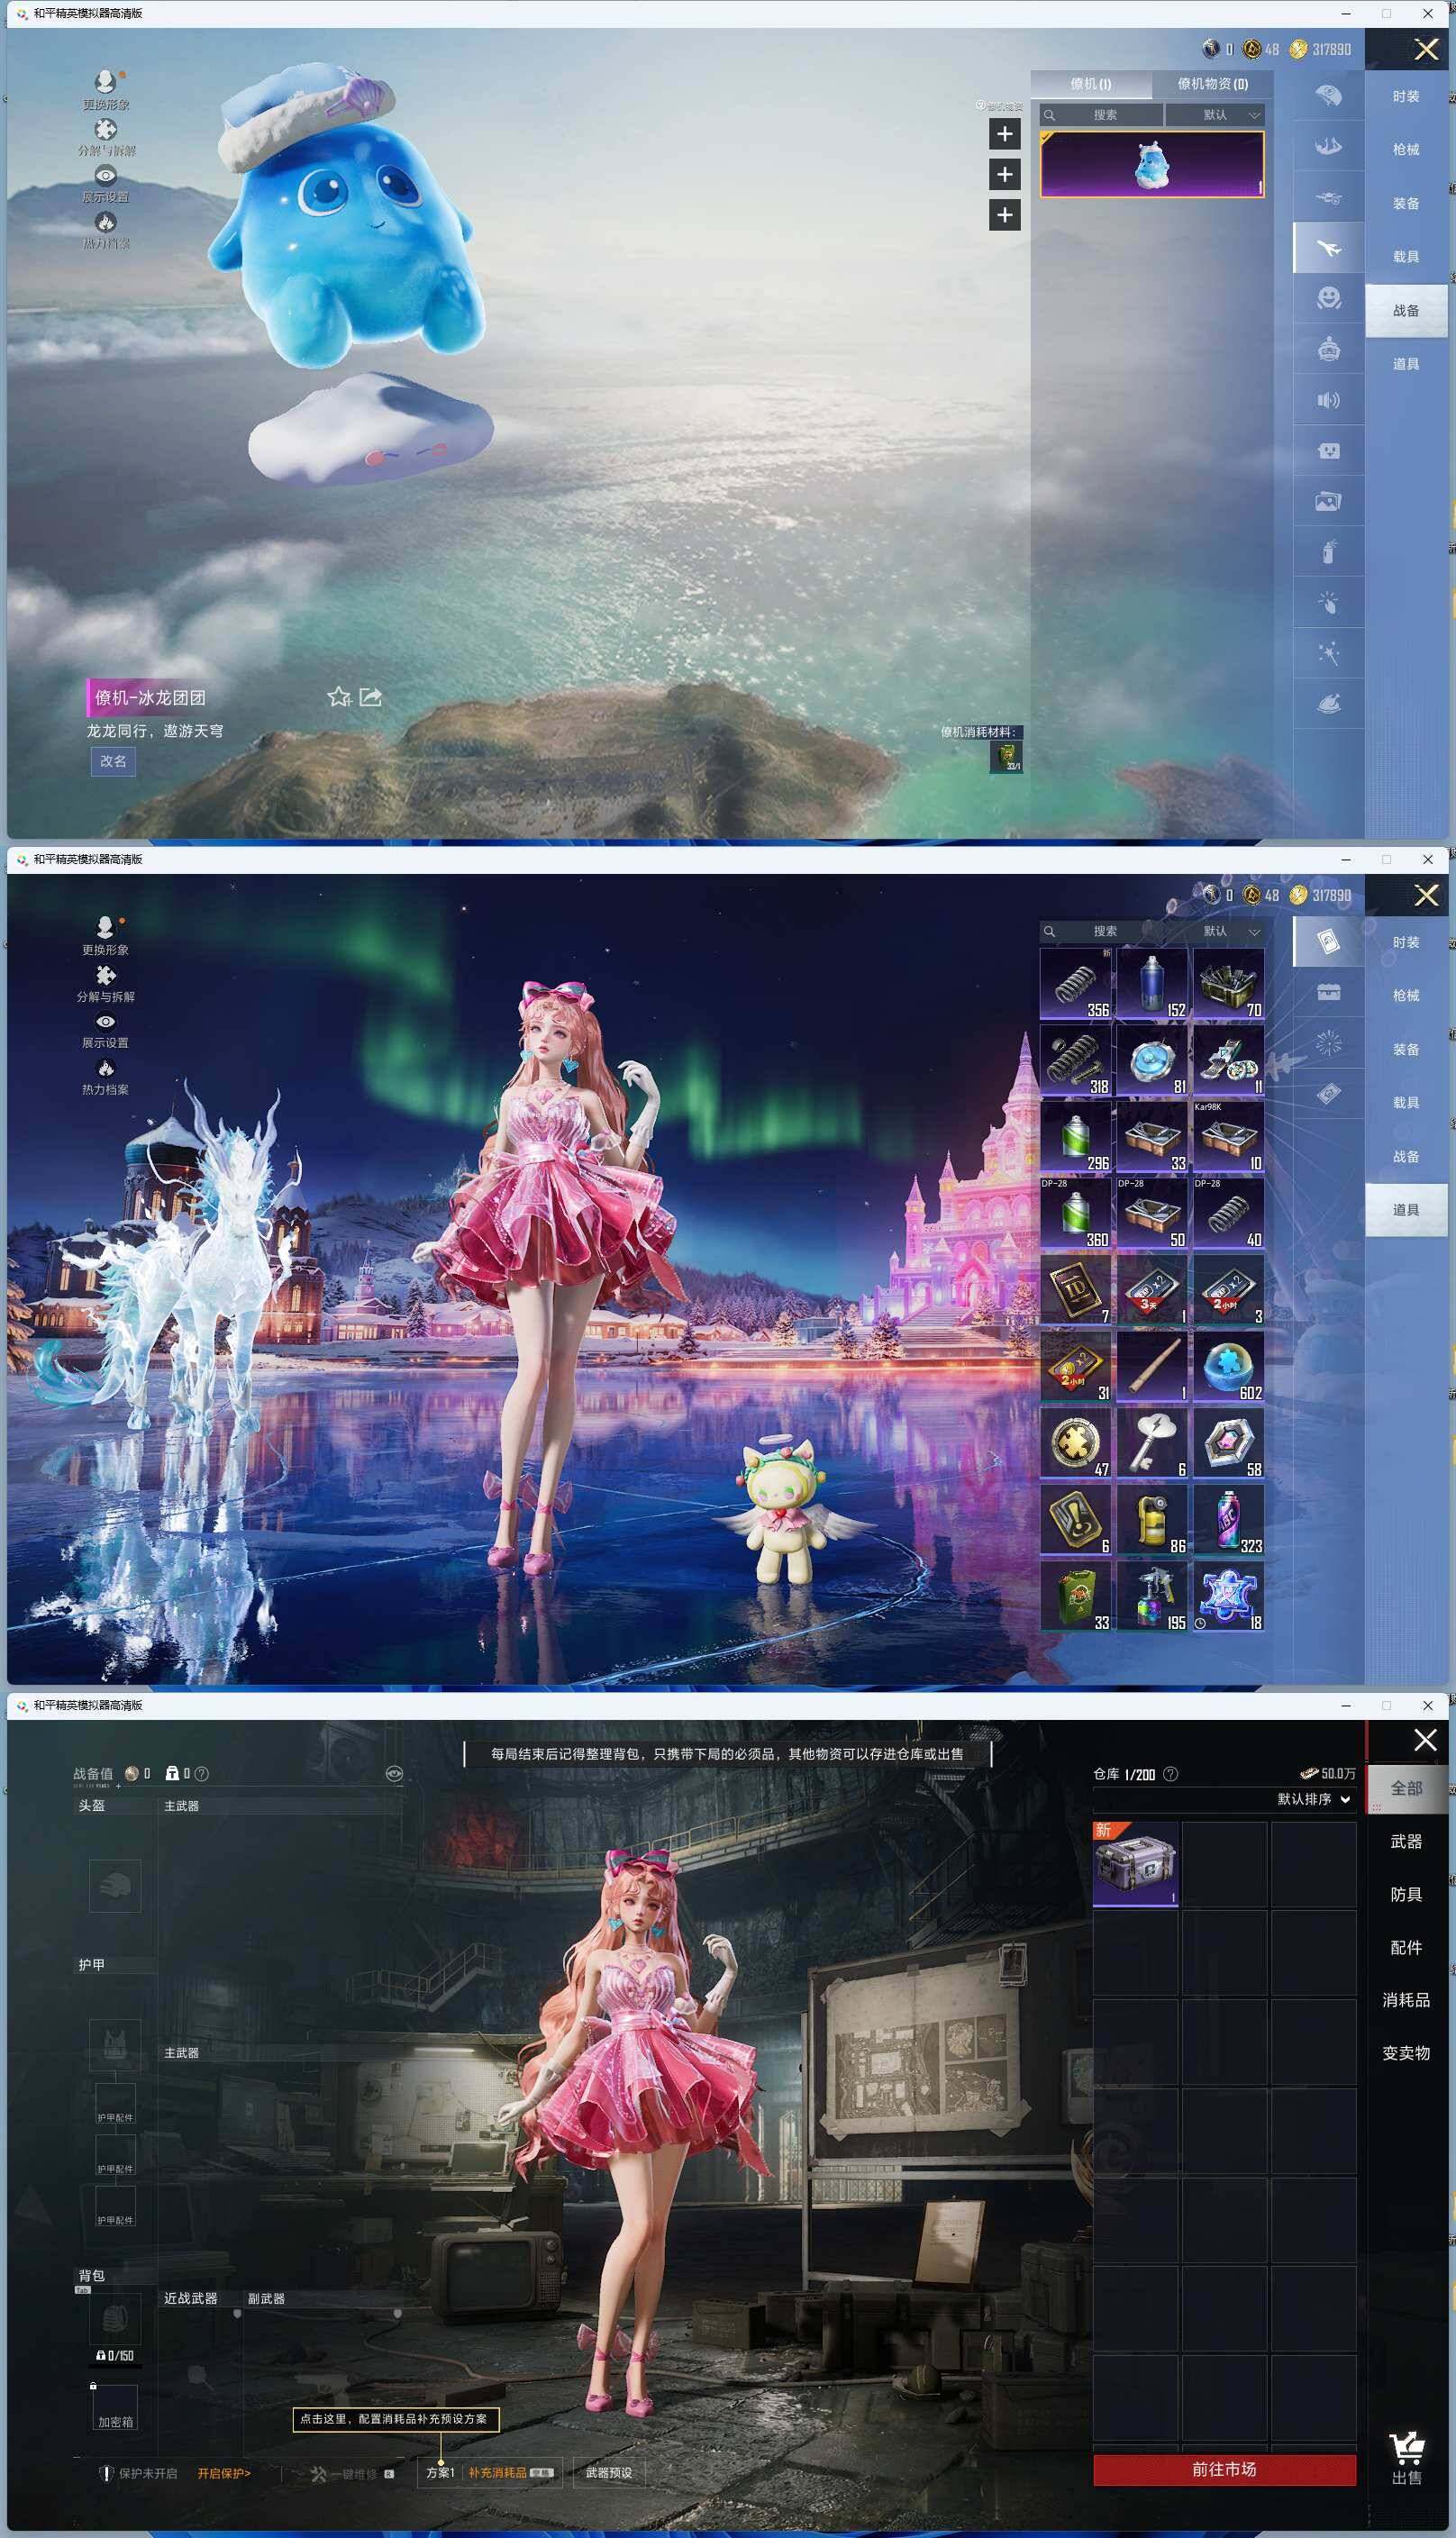Screen dimensions: 1456x2538
Task: Click 更换形象 icon in the 僚机 window
Action: 105,82
